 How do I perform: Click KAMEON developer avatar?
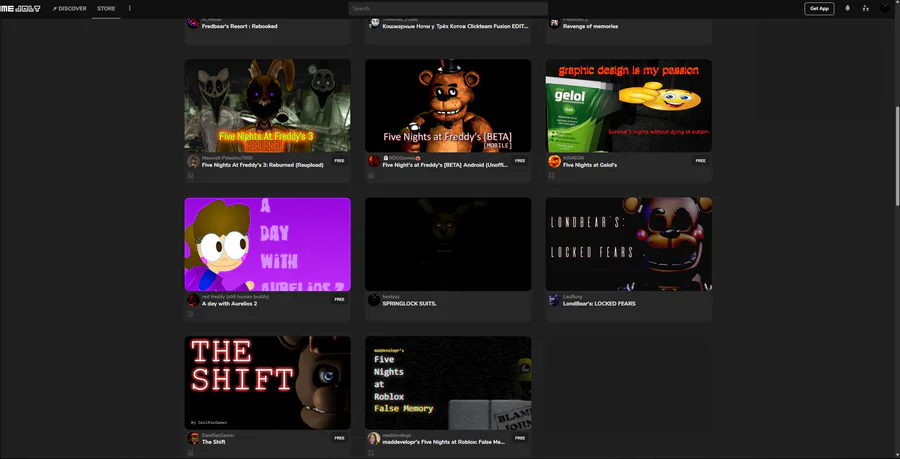pyautogui.click(x=554, y=161)
